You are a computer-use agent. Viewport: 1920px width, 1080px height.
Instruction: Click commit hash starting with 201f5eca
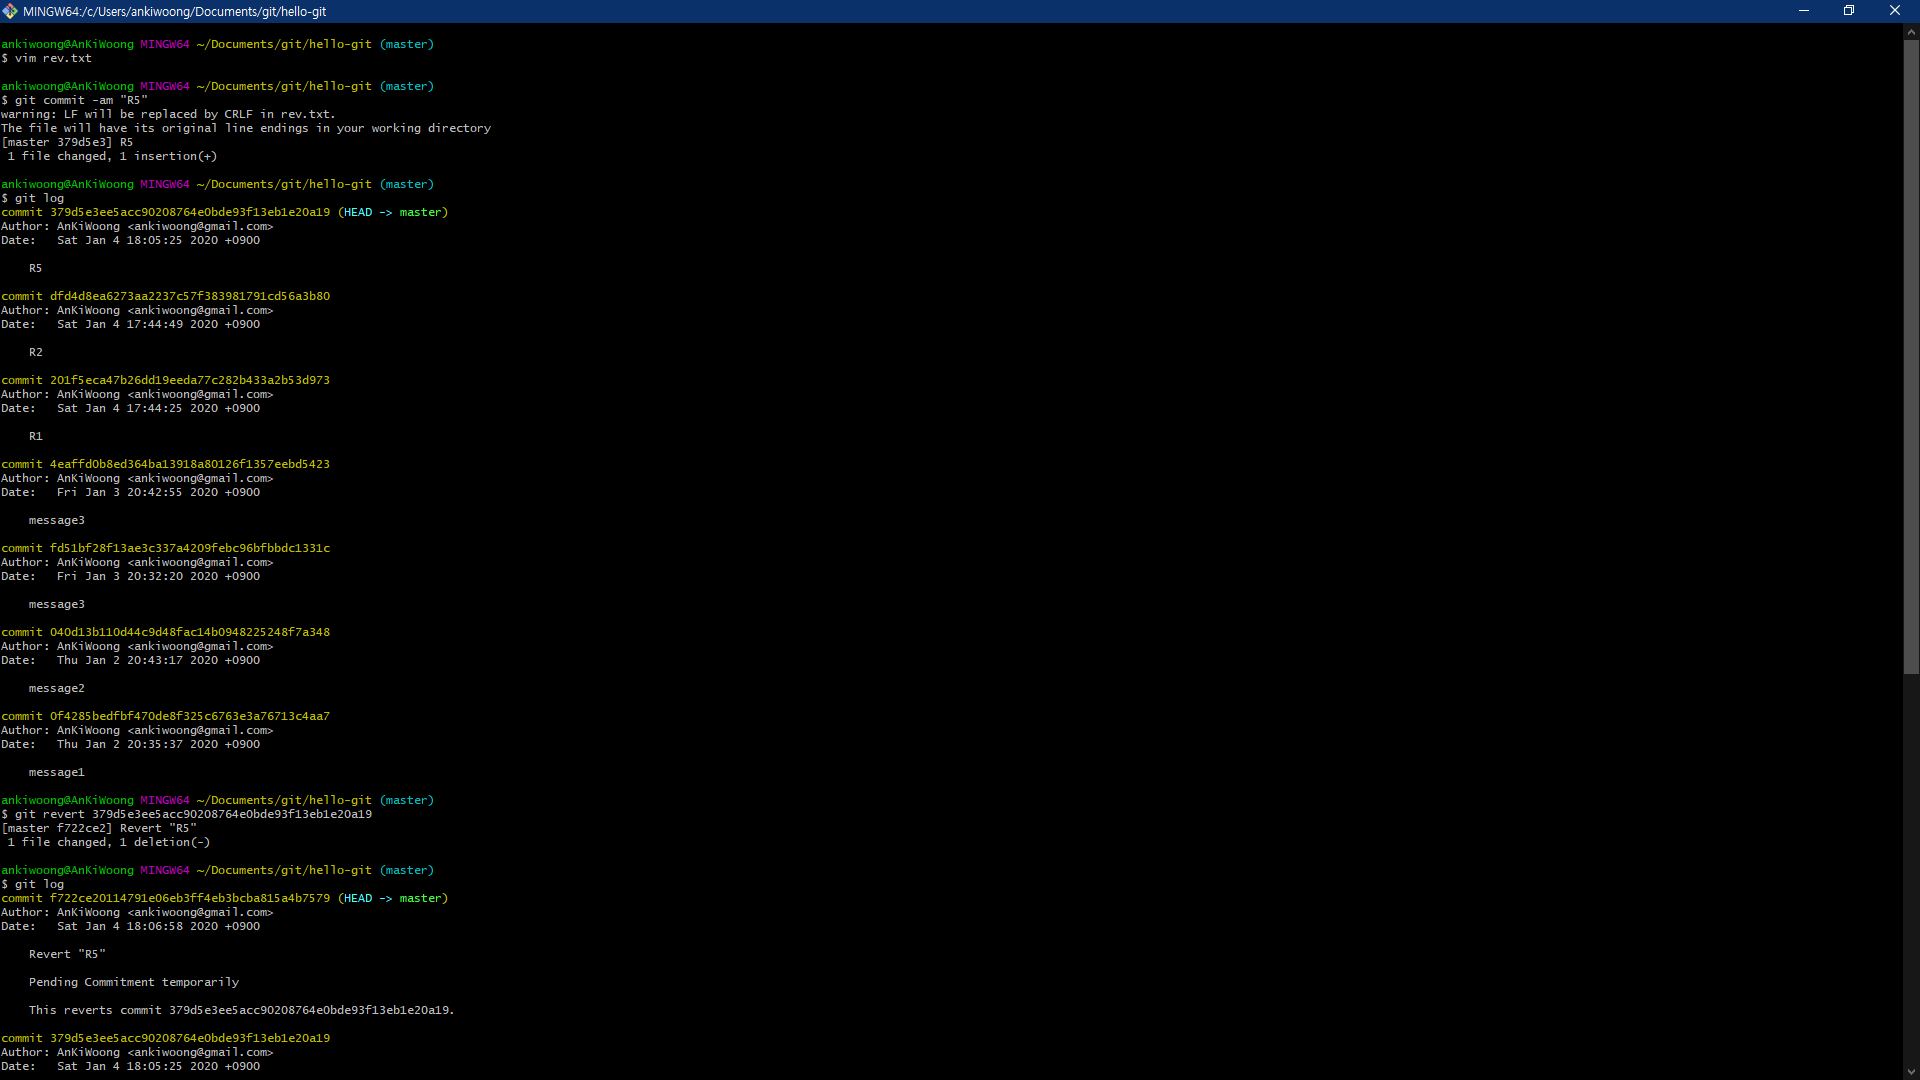tap(189, 380)
